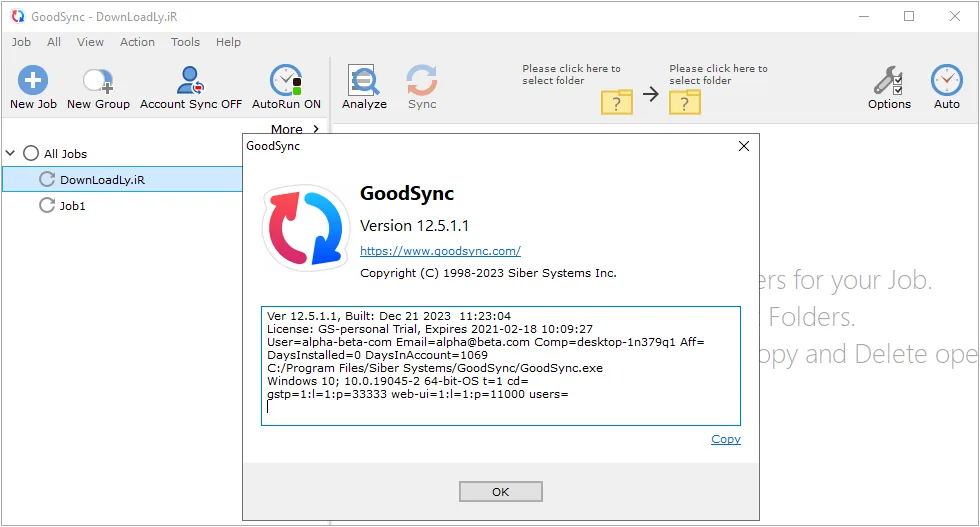The width and height of the screenshot is (980, 527).
Task: Click OK in the About dialog
Action: tap(500, 491)
